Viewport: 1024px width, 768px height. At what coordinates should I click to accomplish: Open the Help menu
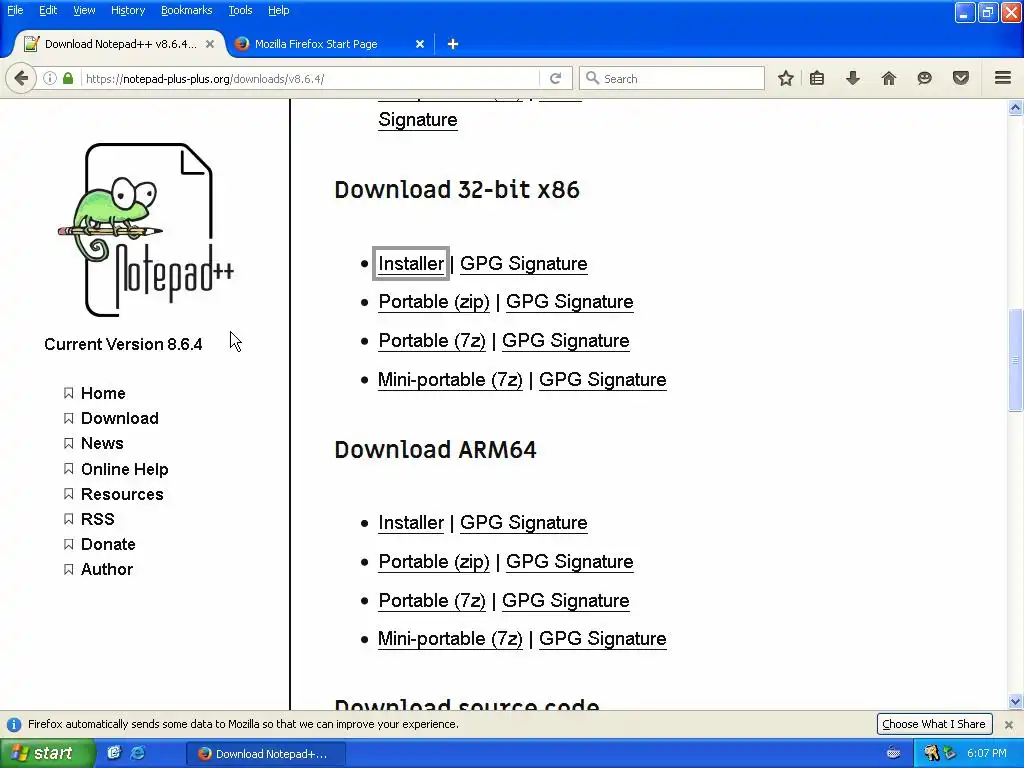pyautogui.click(x=278, y=10)
